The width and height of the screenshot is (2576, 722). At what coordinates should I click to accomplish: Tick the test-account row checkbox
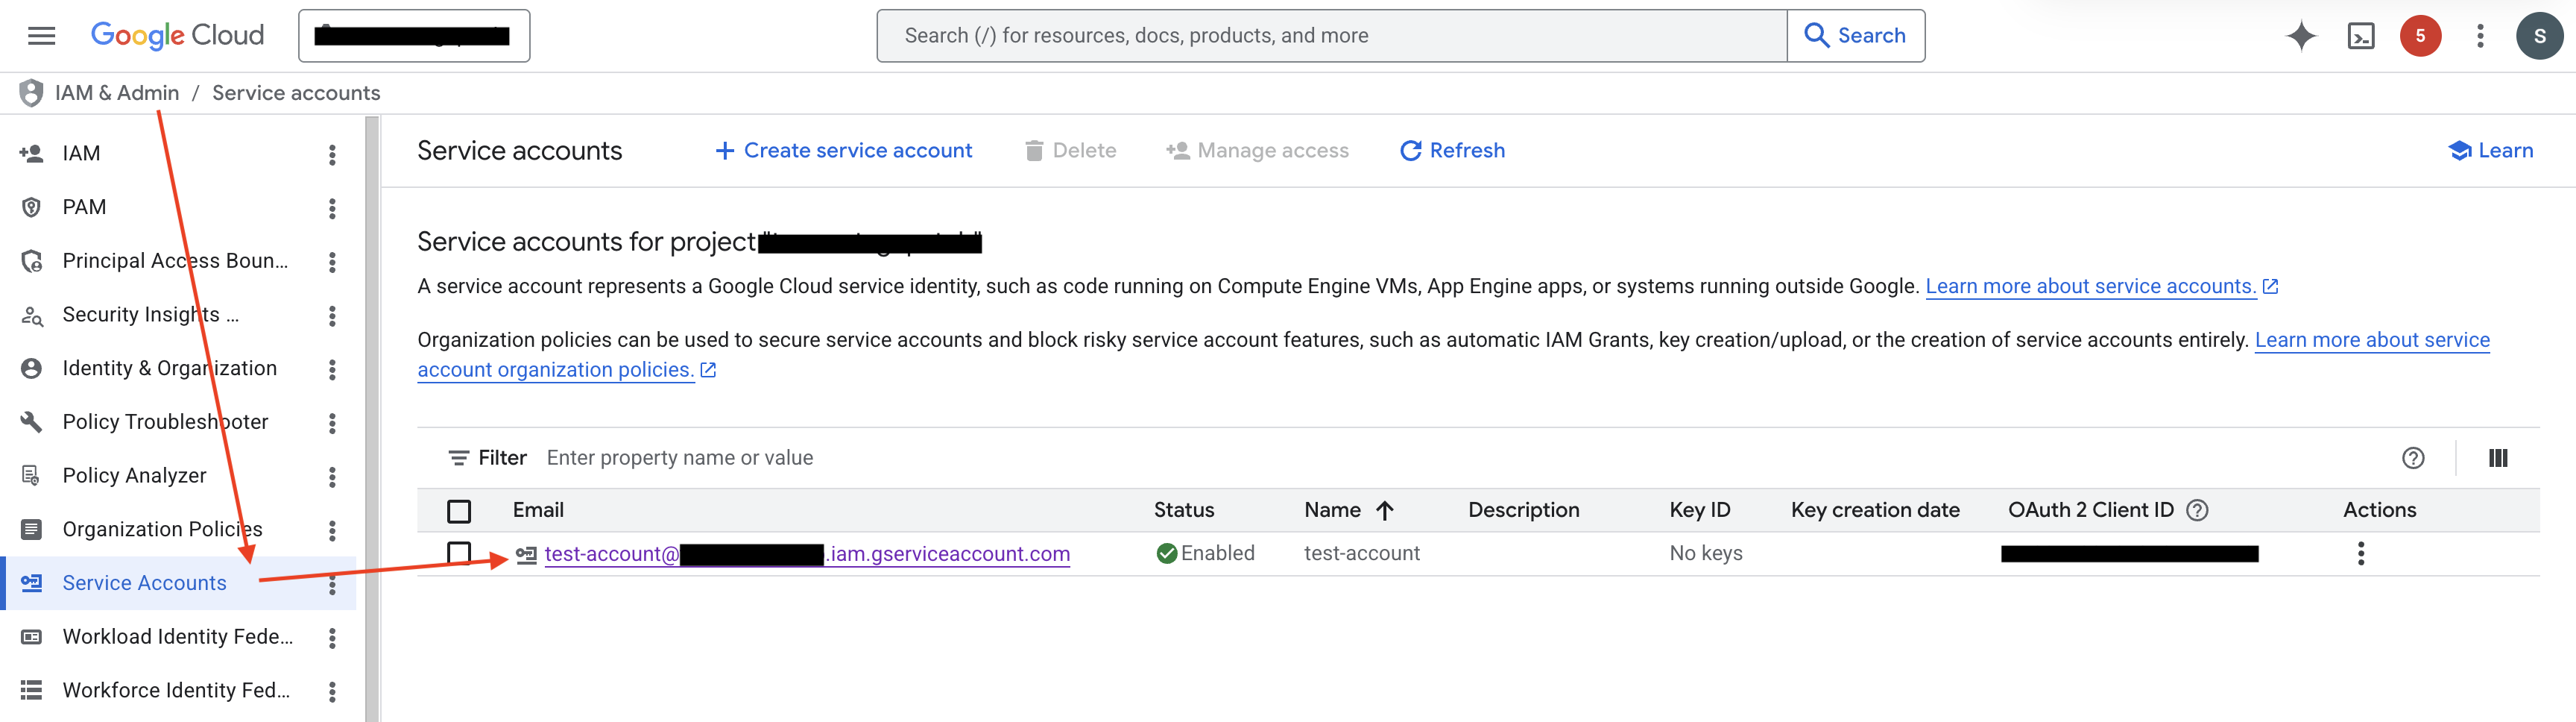459,553
